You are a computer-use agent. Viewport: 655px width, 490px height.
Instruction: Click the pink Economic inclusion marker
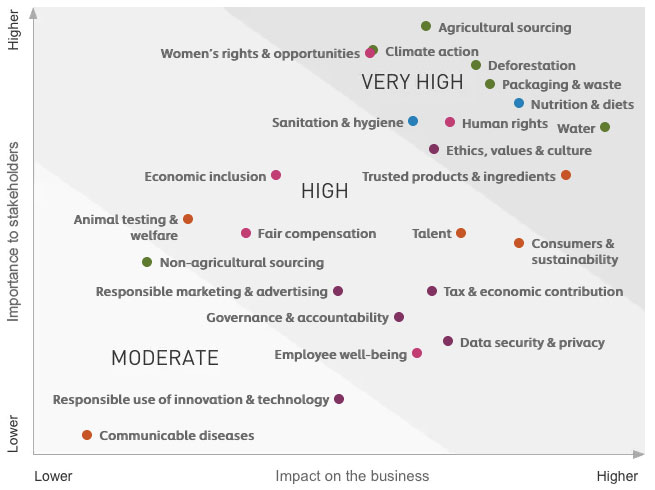pos(276,175)
